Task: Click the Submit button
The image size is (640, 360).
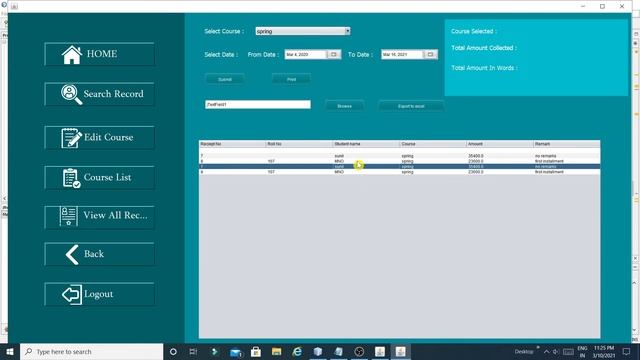Action: pos(225,79)
